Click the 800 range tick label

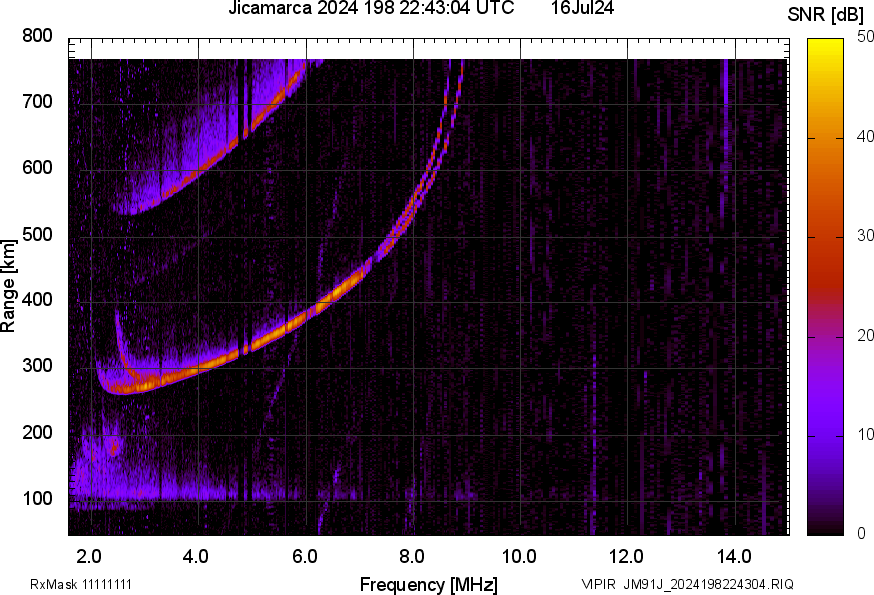37,36
